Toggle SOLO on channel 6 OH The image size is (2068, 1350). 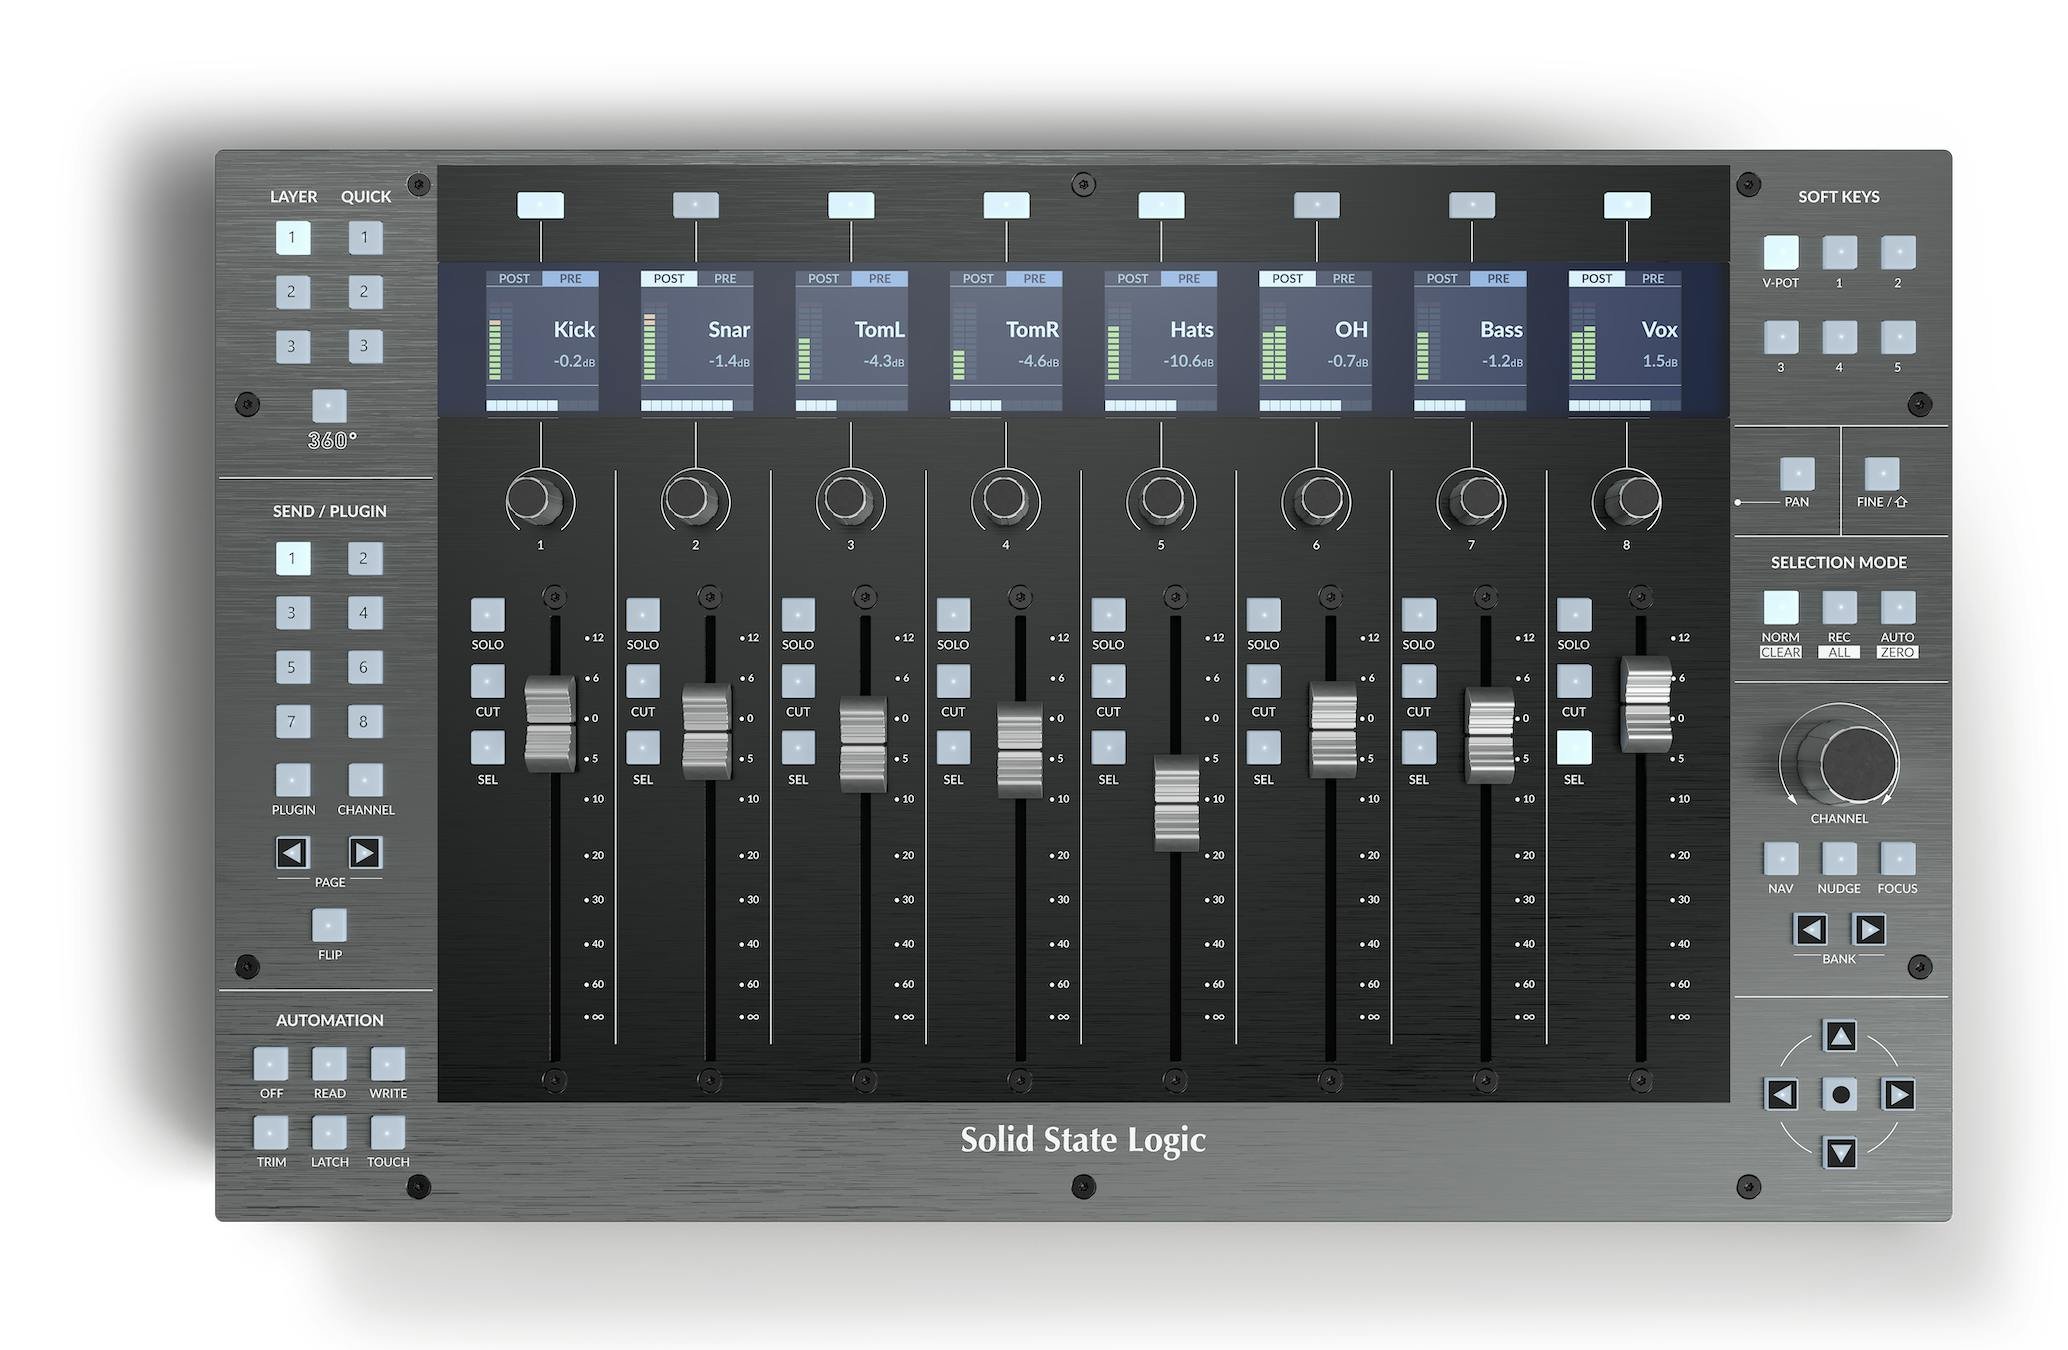[x=1264, y=615]
